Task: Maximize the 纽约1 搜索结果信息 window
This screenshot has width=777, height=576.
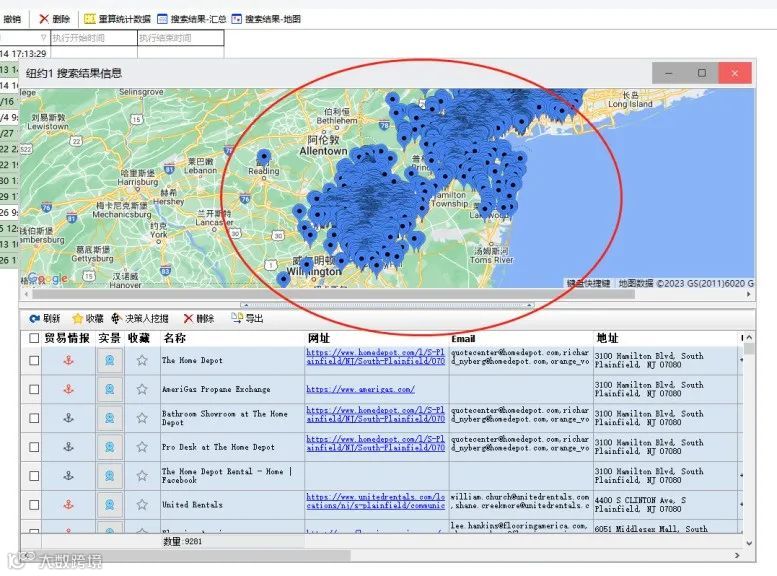Action: click(702, 73)
